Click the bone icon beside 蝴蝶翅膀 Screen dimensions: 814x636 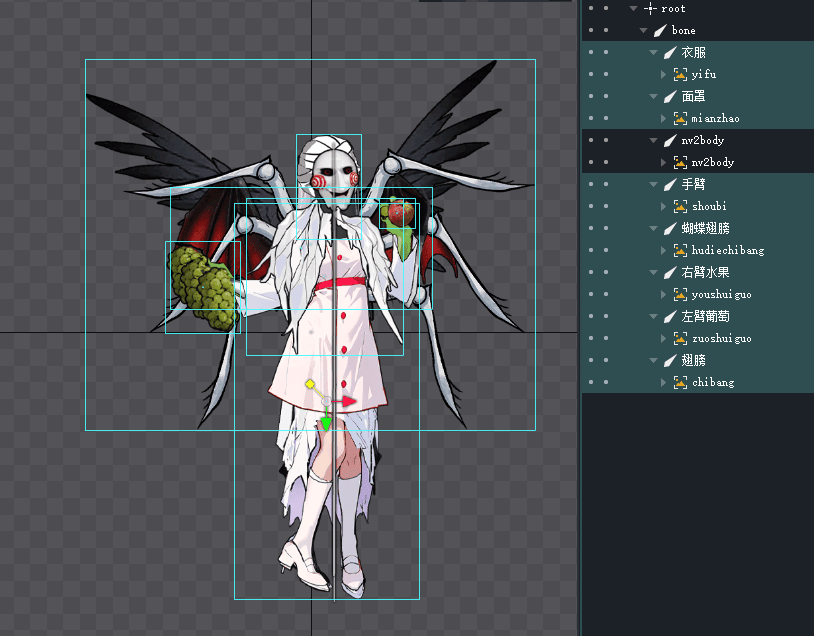[x=670, y=228]
